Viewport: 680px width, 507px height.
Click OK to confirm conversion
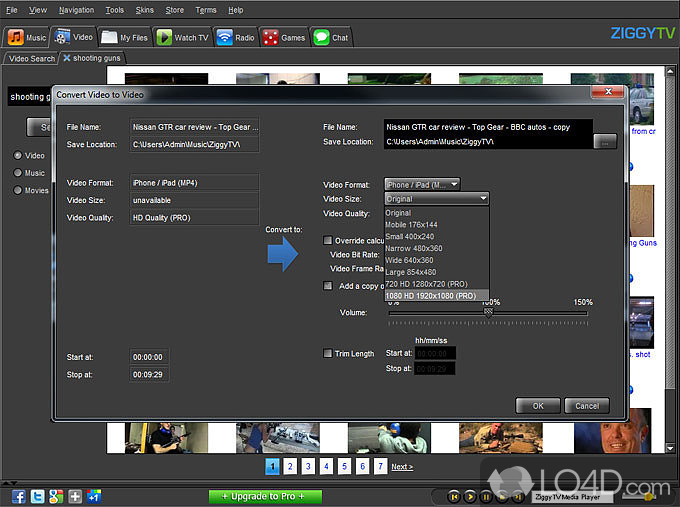pos(538,406)
